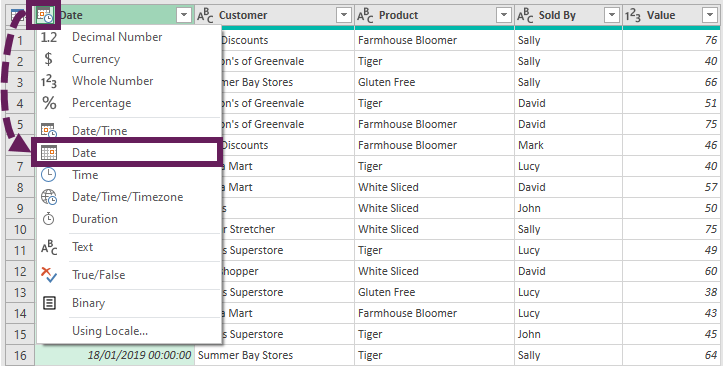Choose Time data type

click(x=129, y=175)
